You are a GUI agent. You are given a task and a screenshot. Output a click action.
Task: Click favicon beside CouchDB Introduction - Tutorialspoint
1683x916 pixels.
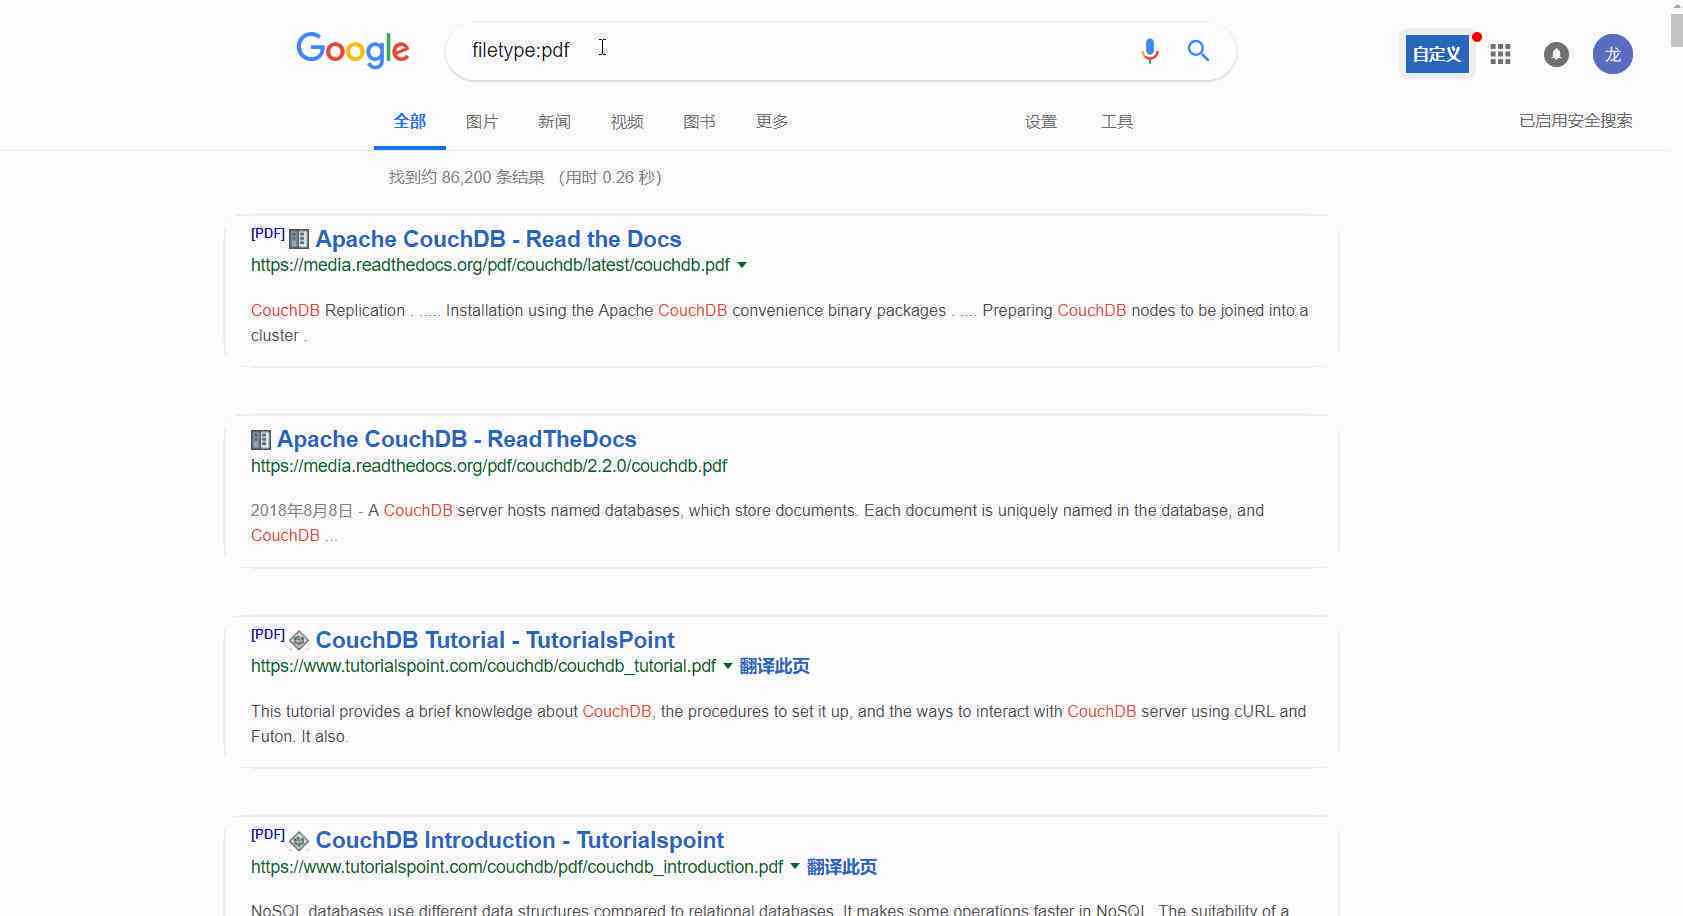pyautogui.click(x=298, y=841)
